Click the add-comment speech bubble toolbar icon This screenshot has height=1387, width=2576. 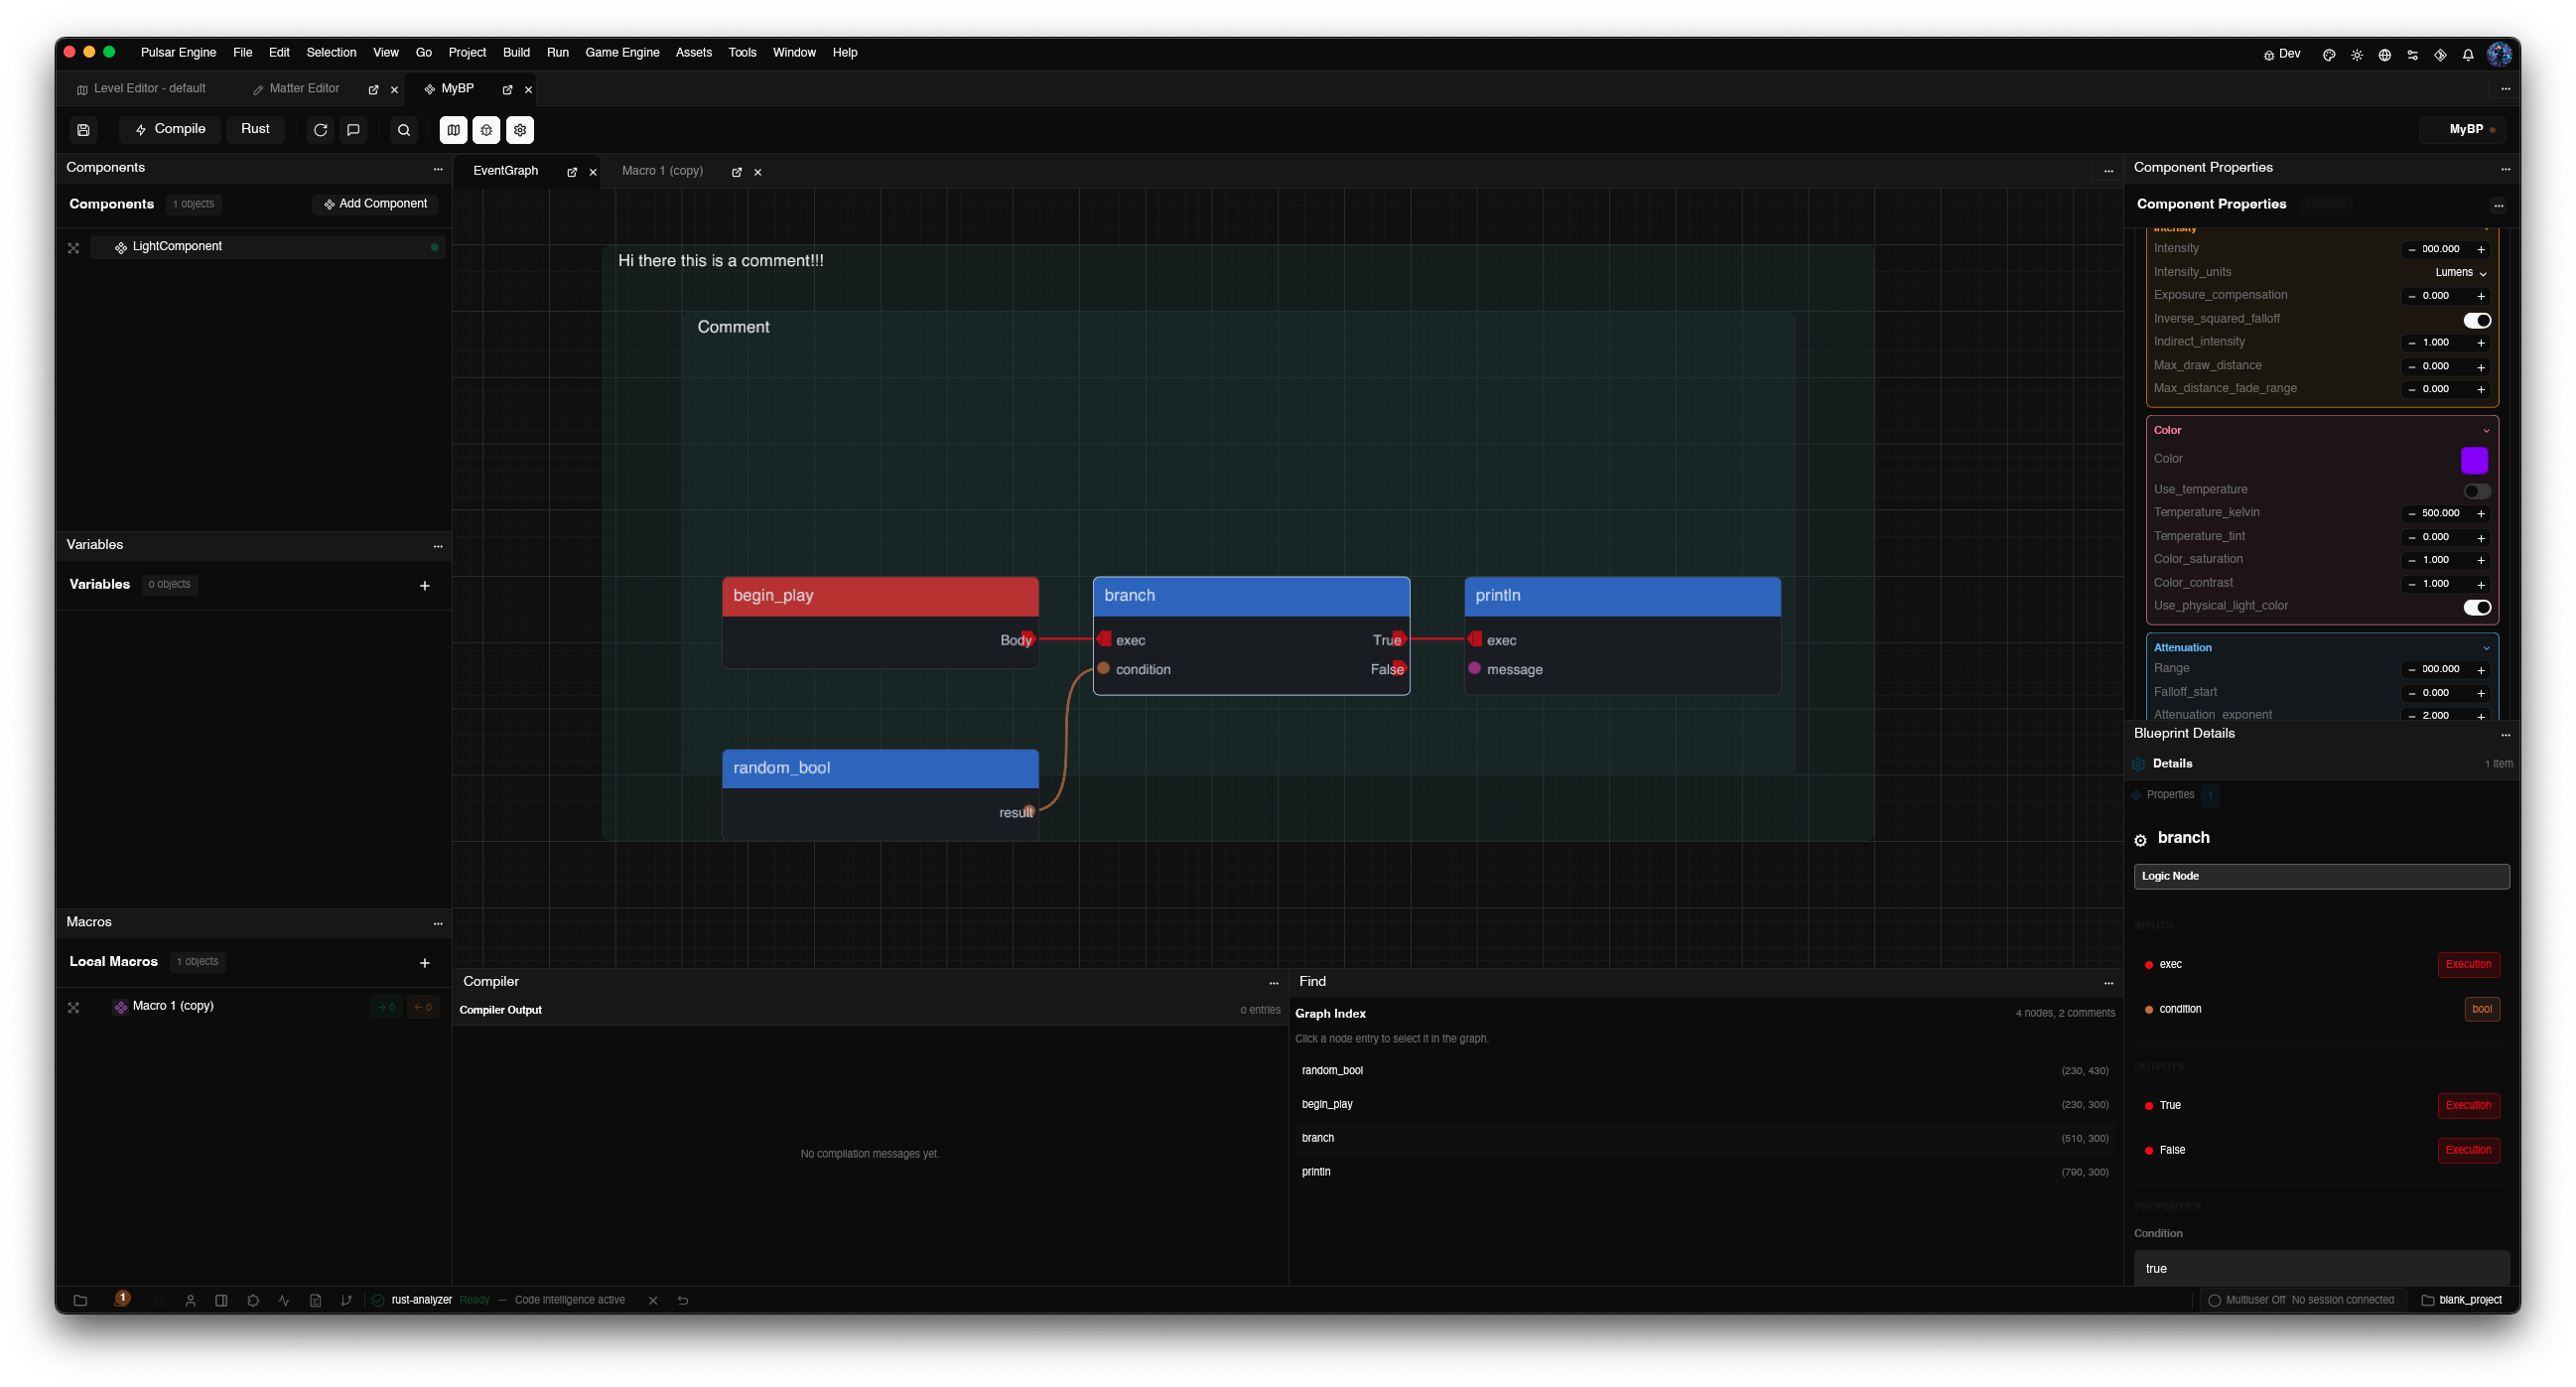(353, 130)
